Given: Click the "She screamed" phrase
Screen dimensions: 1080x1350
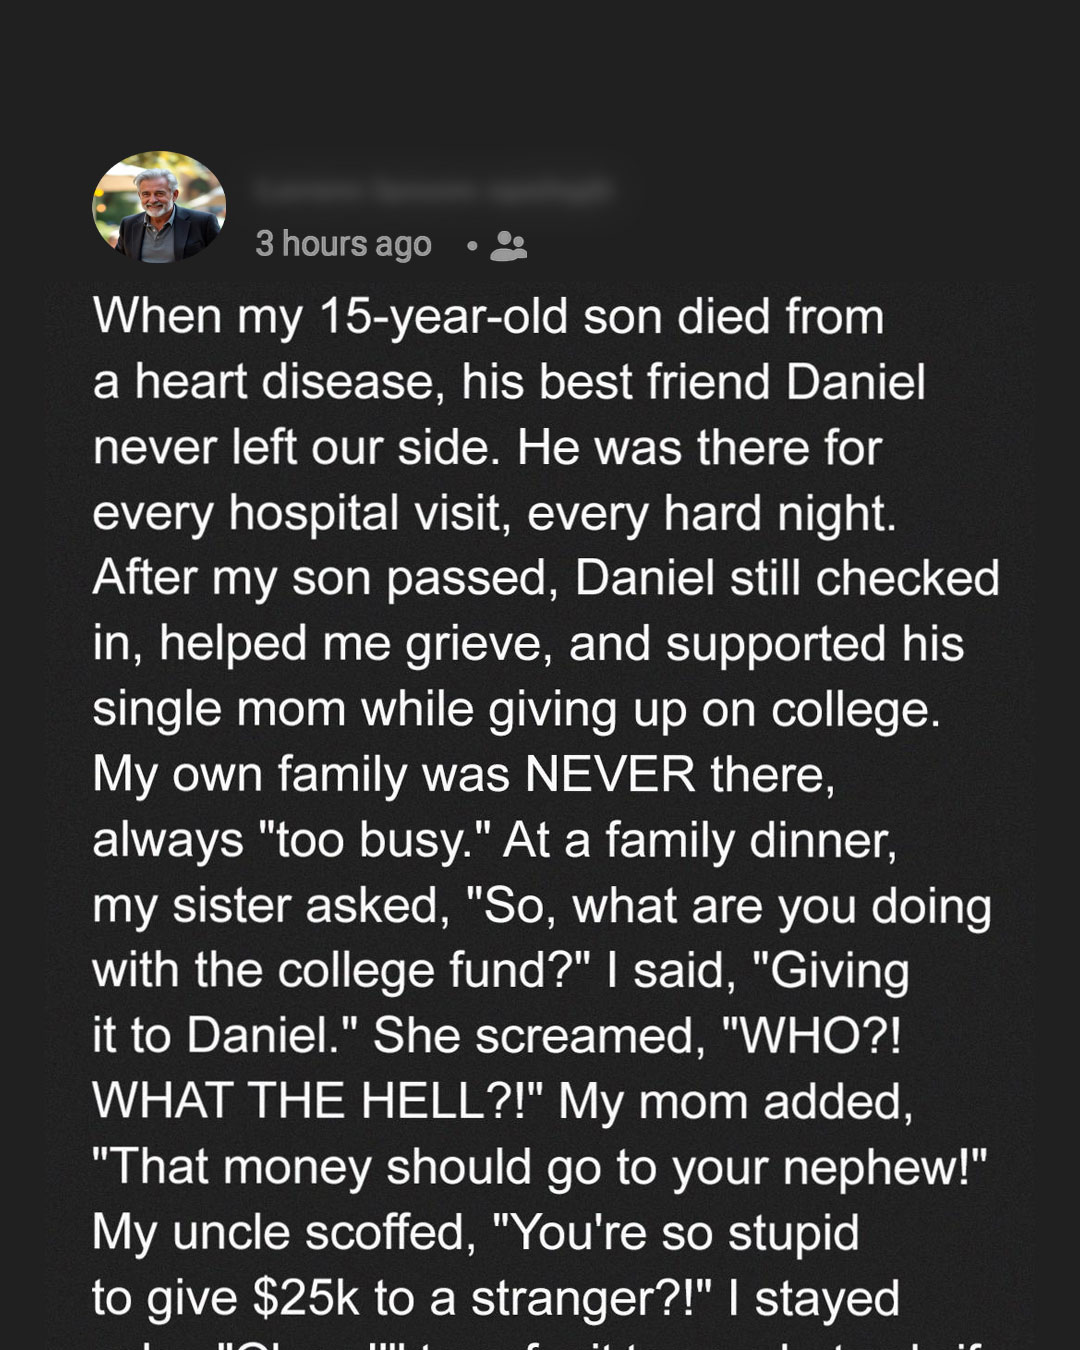Looking at the screenshot, I should coord(535,1036).
